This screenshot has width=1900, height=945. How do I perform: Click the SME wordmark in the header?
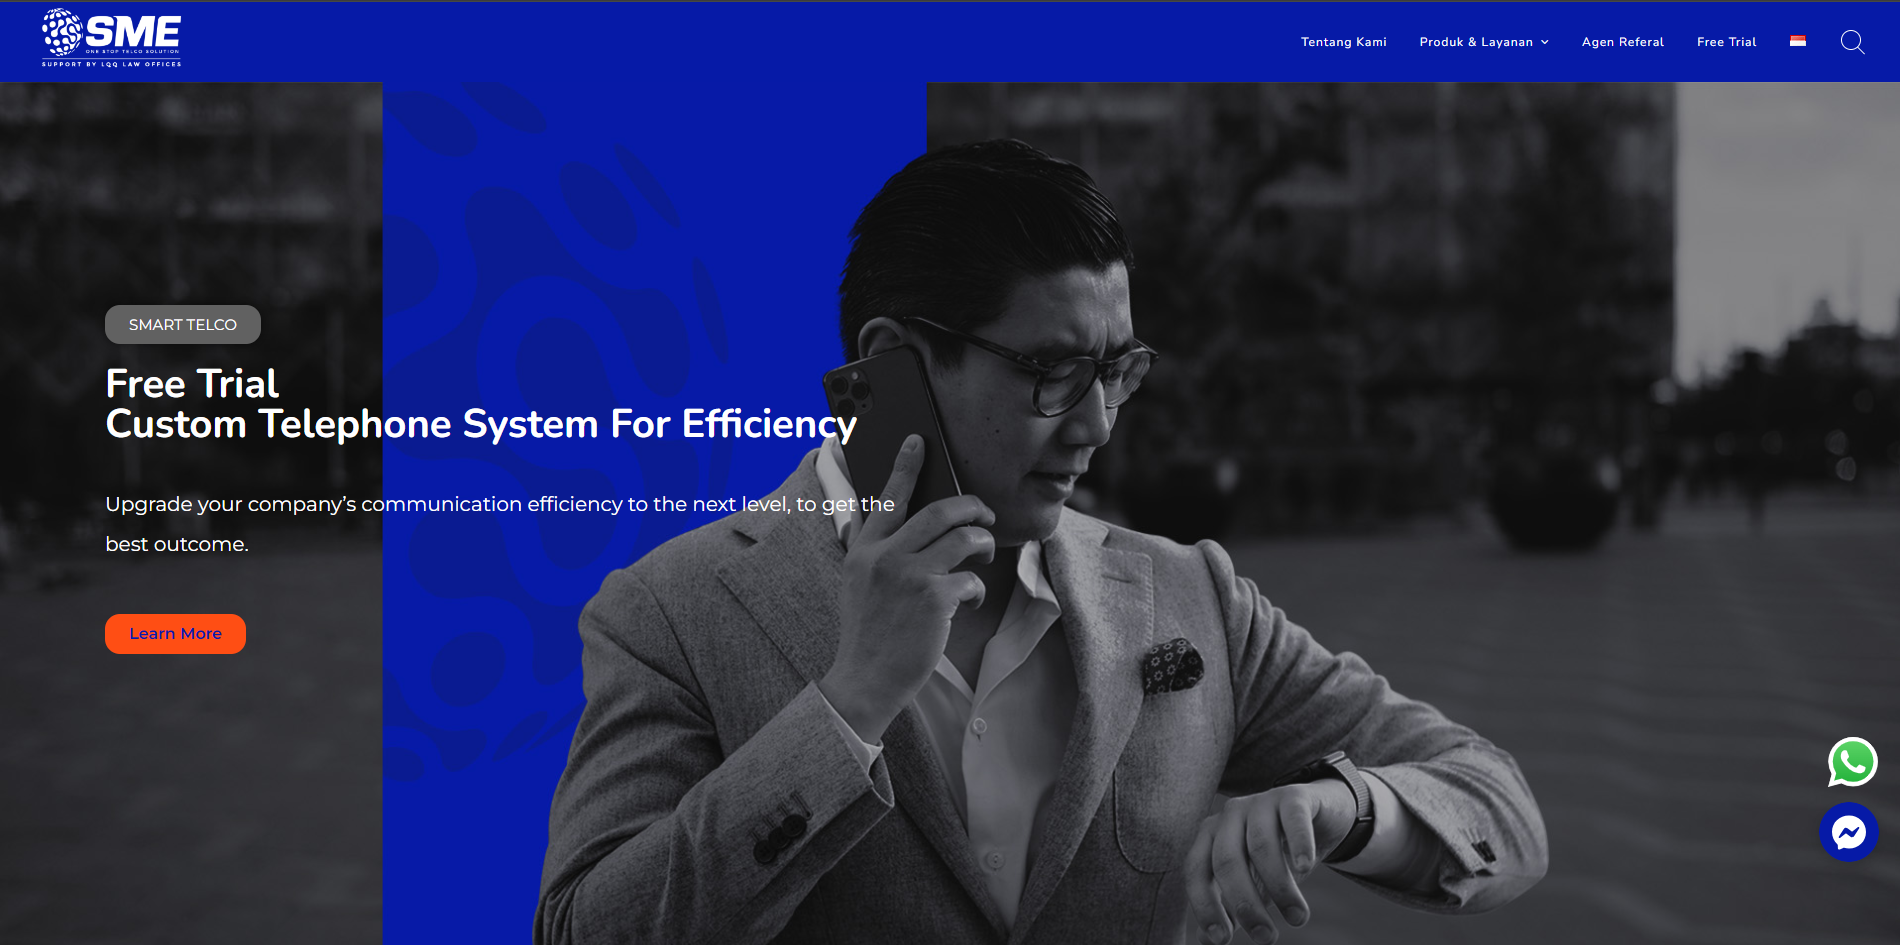(133, 30)
